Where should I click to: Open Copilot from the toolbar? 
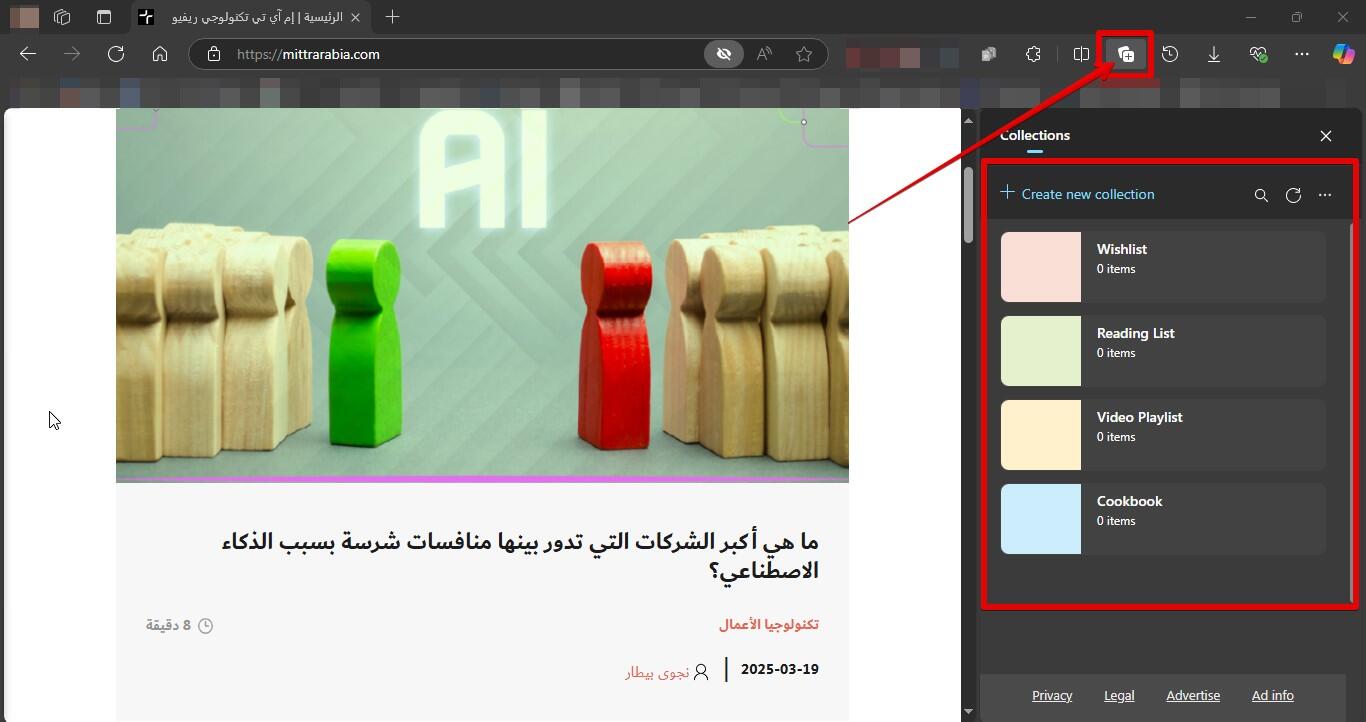[x=1343, y=54]
